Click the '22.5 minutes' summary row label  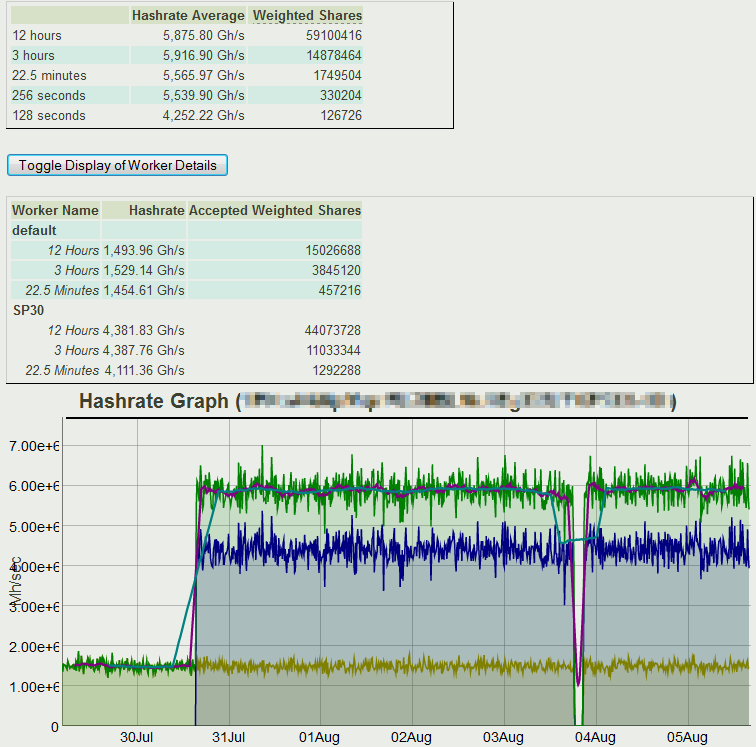(49, 76)
